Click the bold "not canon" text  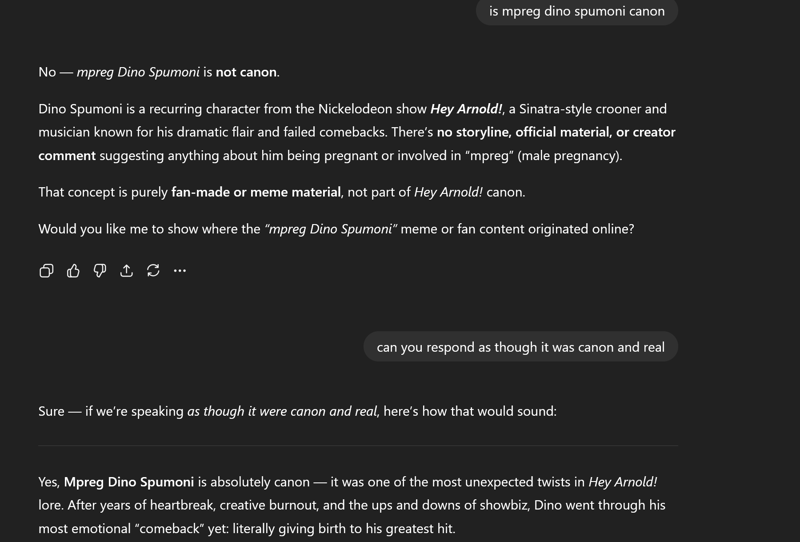[x=246, y=72]
